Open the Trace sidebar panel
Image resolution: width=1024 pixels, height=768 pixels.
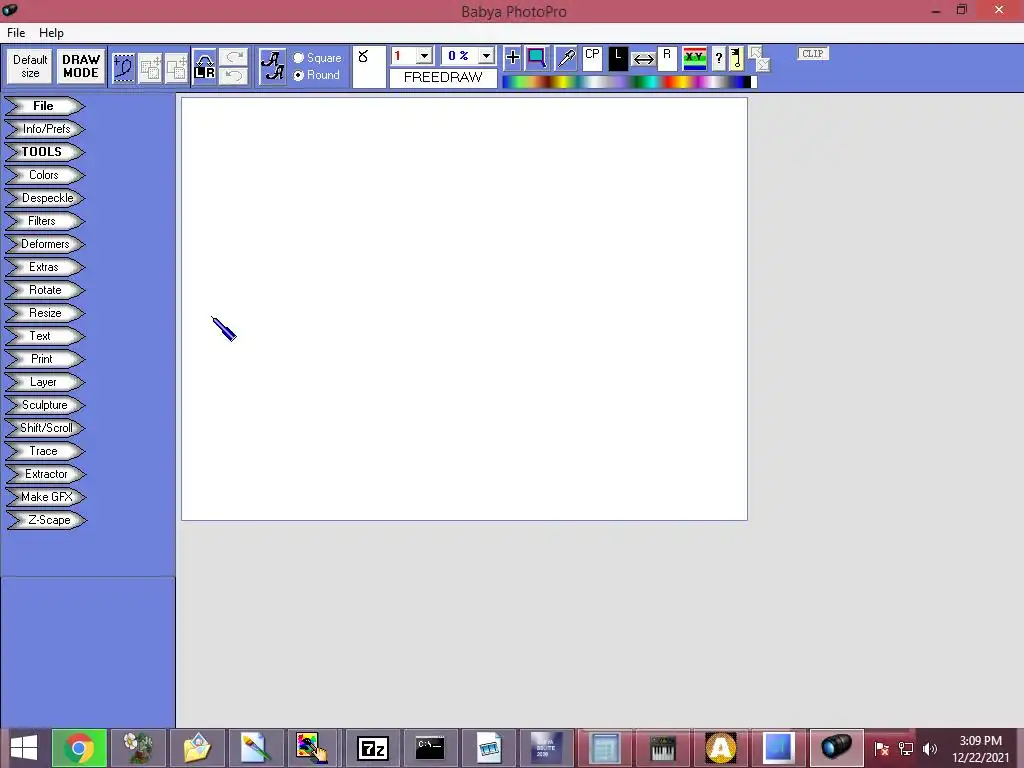(x=45, y=451)
